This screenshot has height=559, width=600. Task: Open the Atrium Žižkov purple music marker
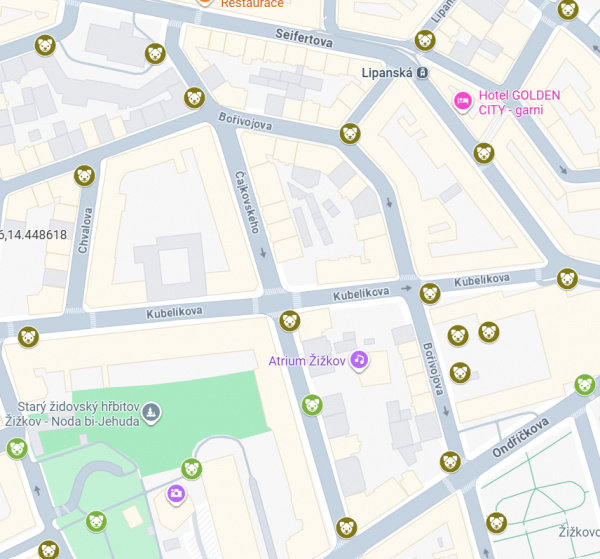[359, 360]
